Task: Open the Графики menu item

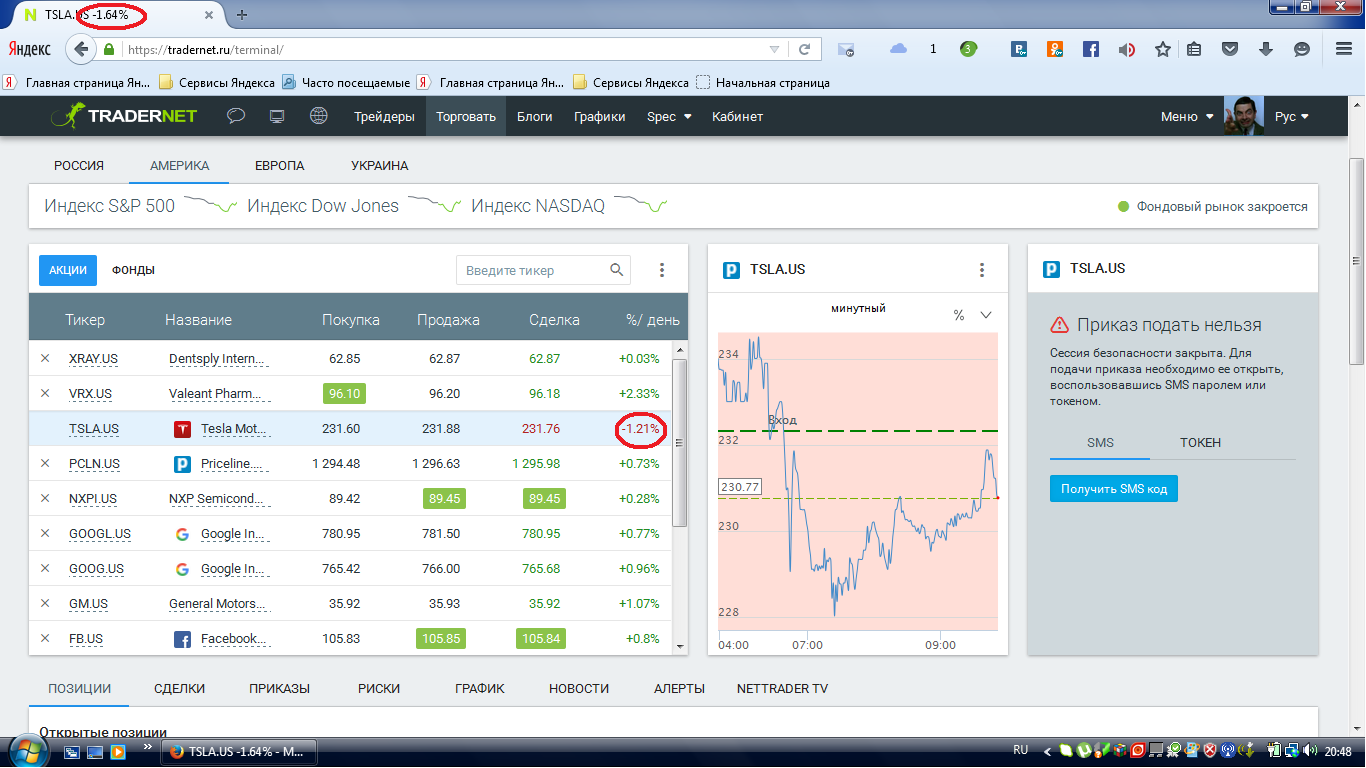Action: (600, 116)
